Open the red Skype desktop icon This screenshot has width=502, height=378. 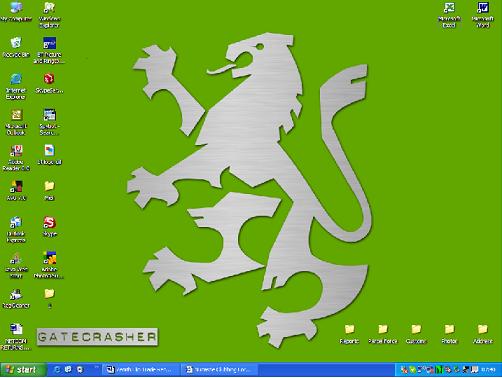[x=49, y=226]
